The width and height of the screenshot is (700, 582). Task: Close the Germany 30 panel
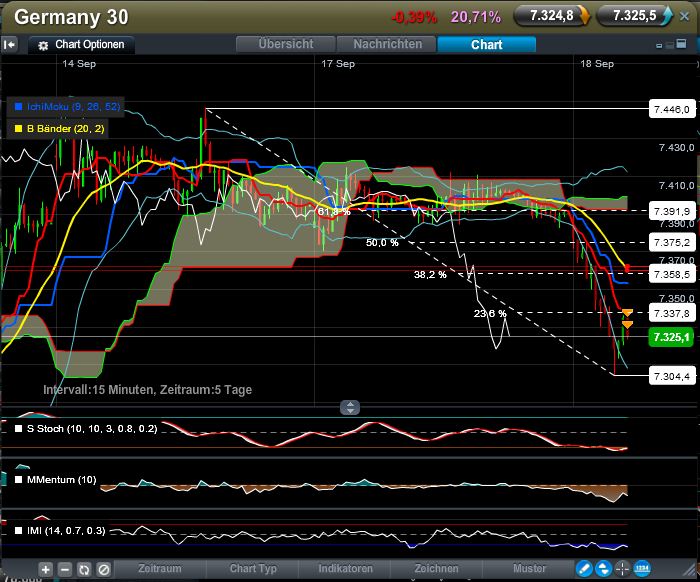684,17
